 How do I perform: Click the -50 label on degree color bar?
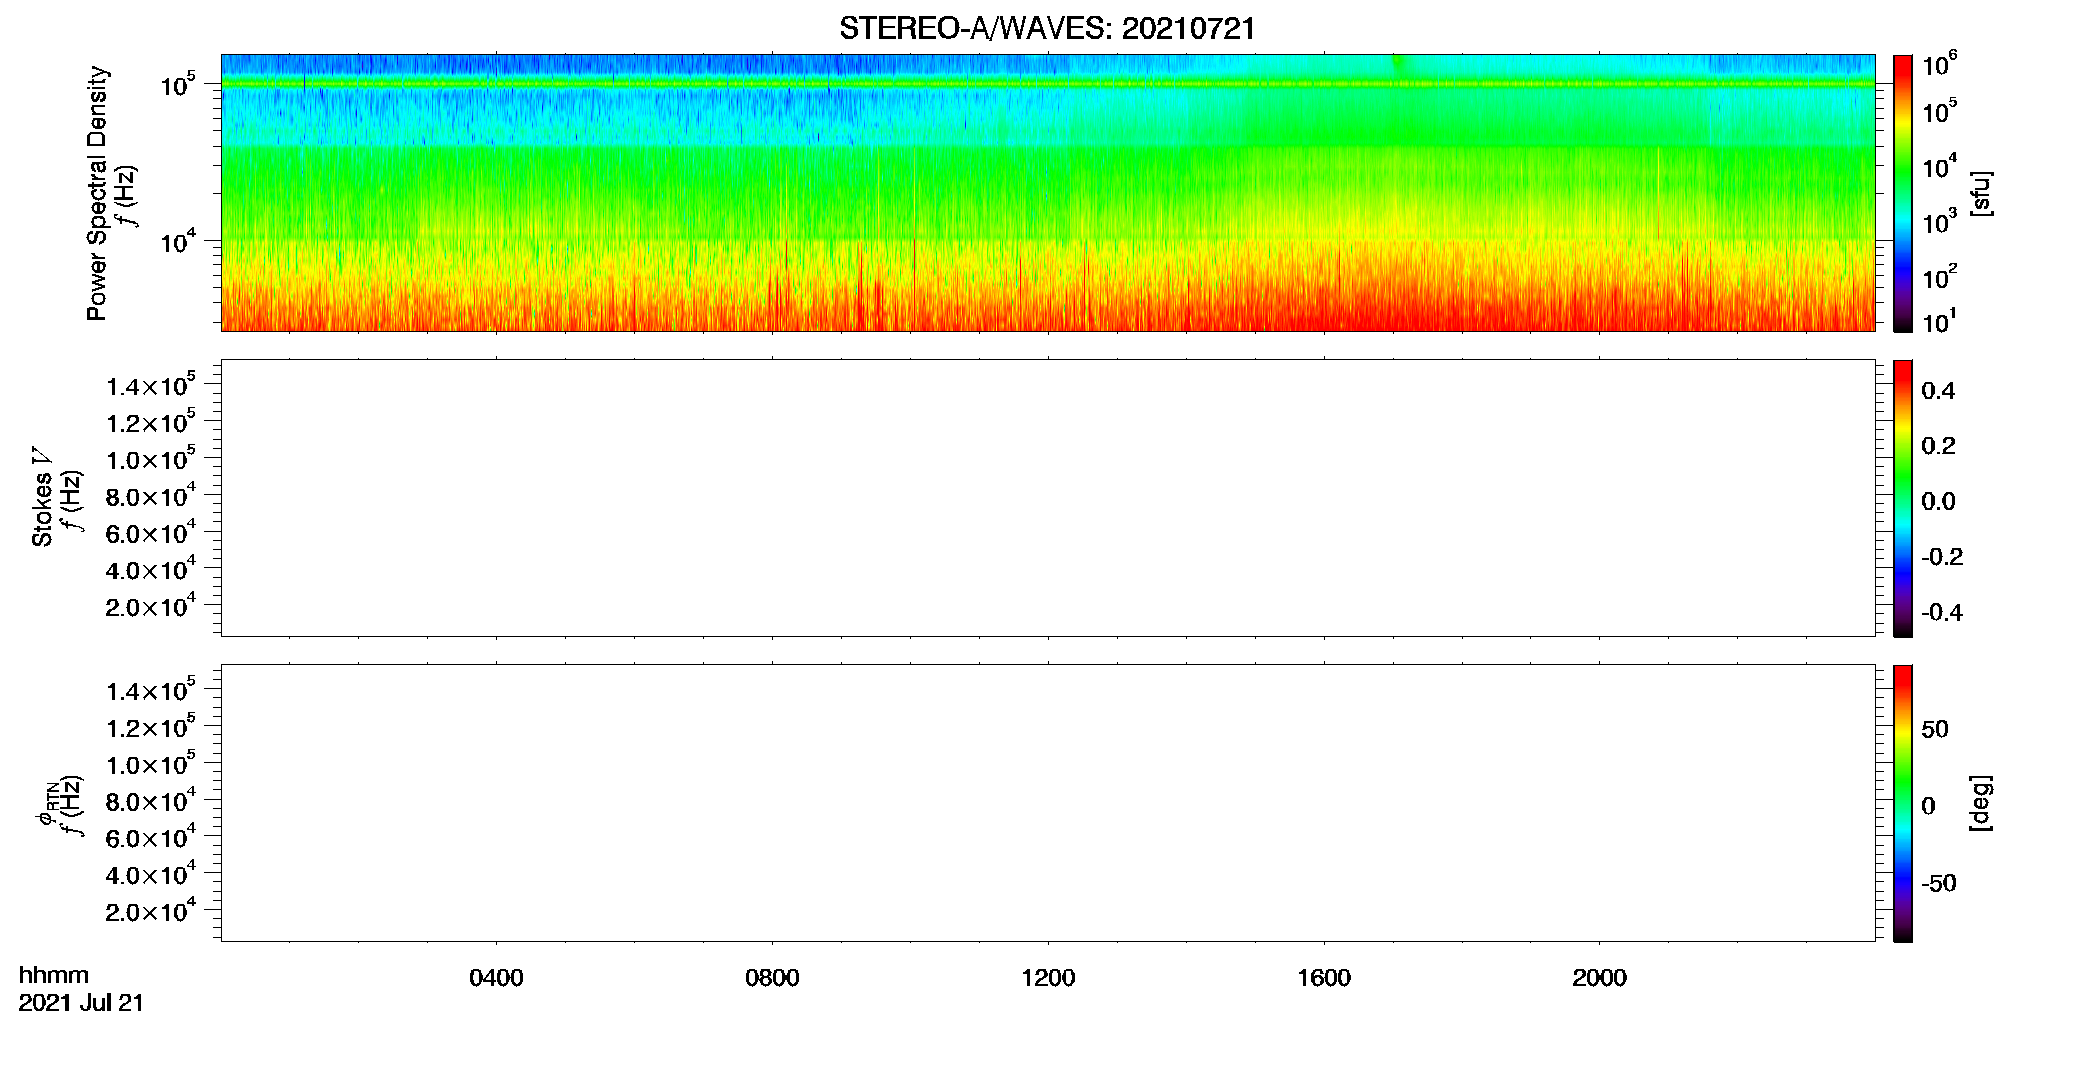[x=1939, y=884]
